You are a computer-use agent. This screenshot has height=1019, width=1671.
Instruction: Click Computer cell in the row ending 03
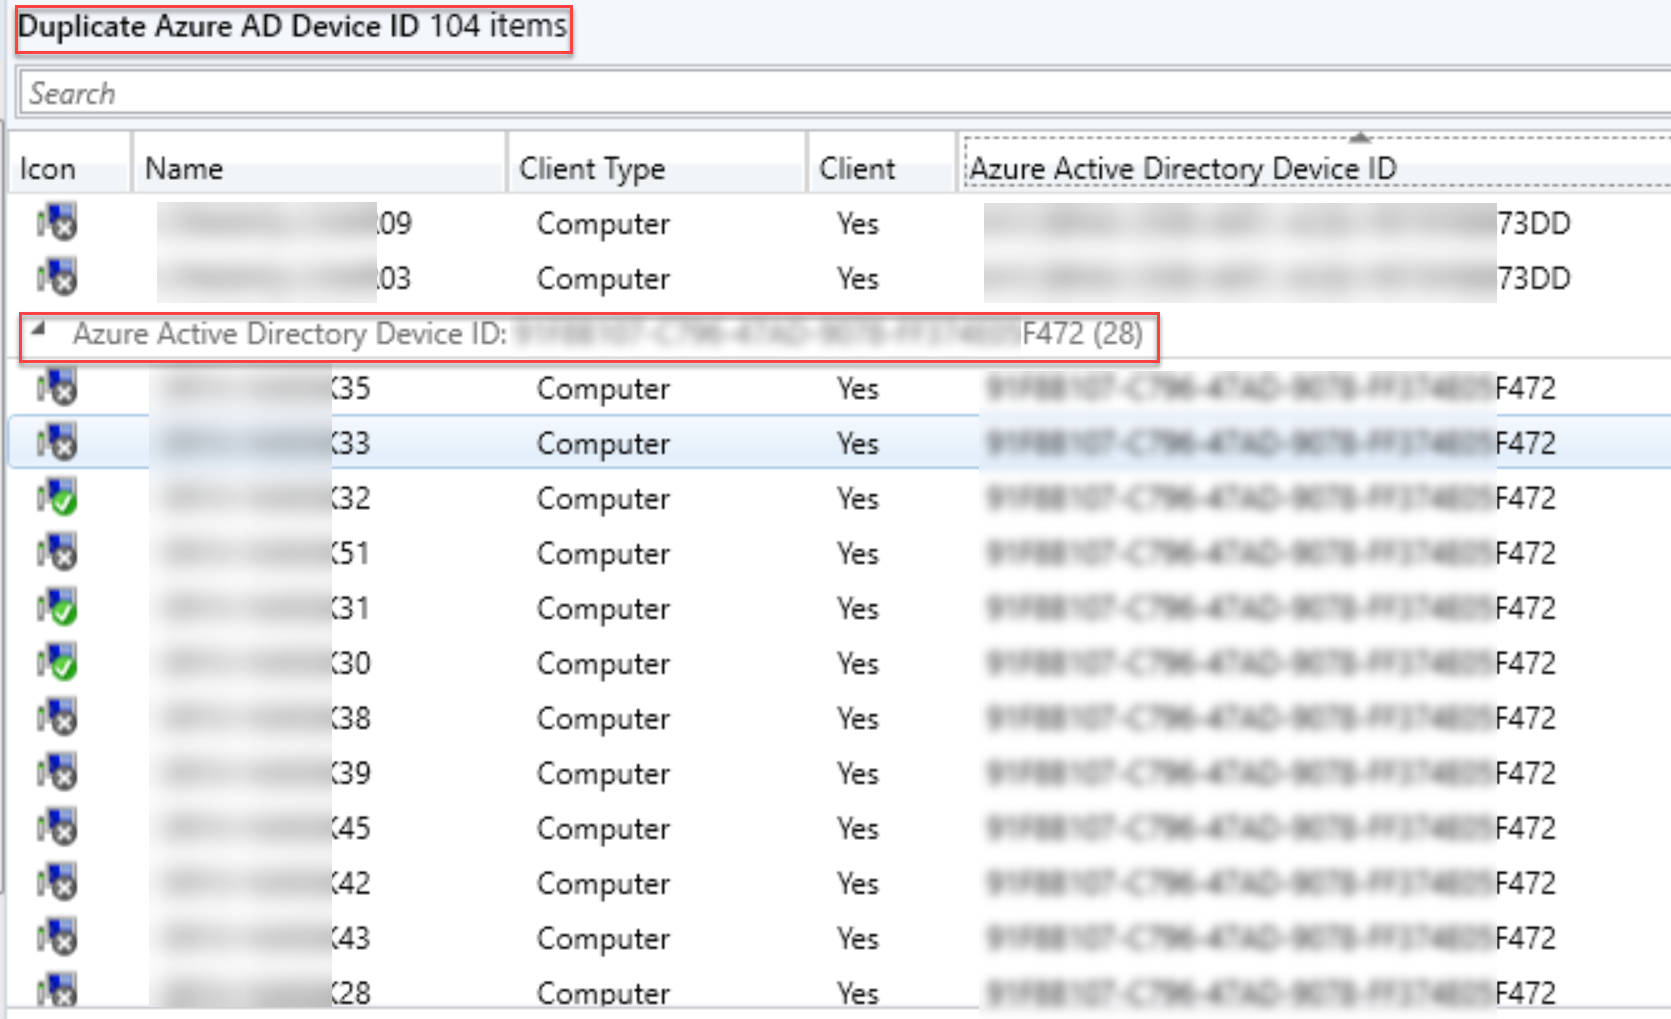pos(603,279)
